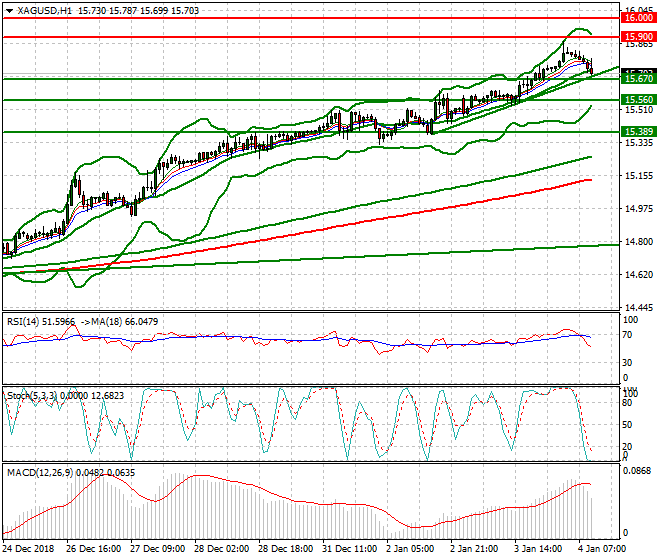Click the 15.510 price scale value

tap(639, 110)
